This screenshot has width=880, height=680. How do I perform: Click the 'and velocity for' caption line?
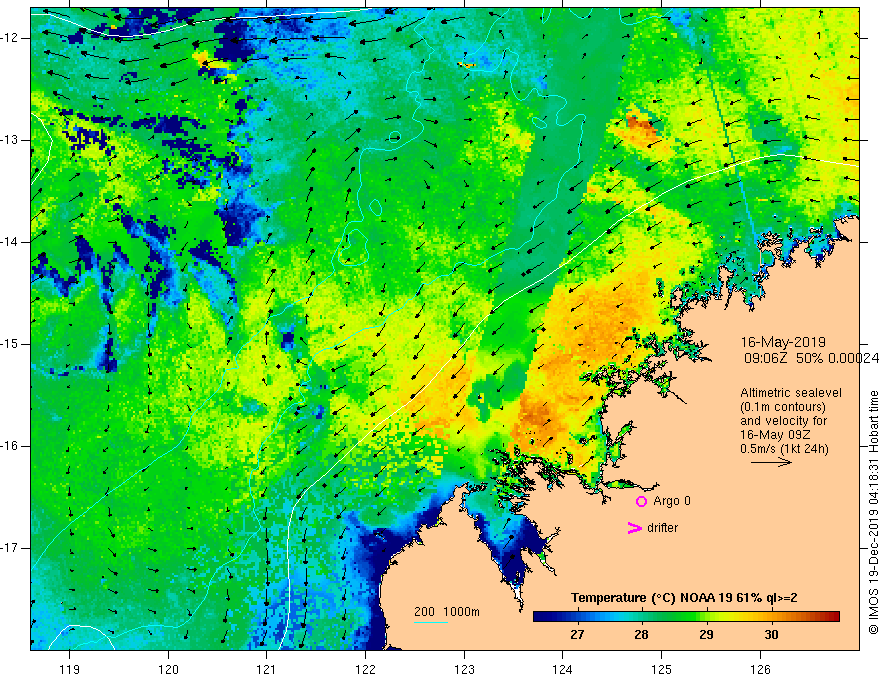pos(783,421)
